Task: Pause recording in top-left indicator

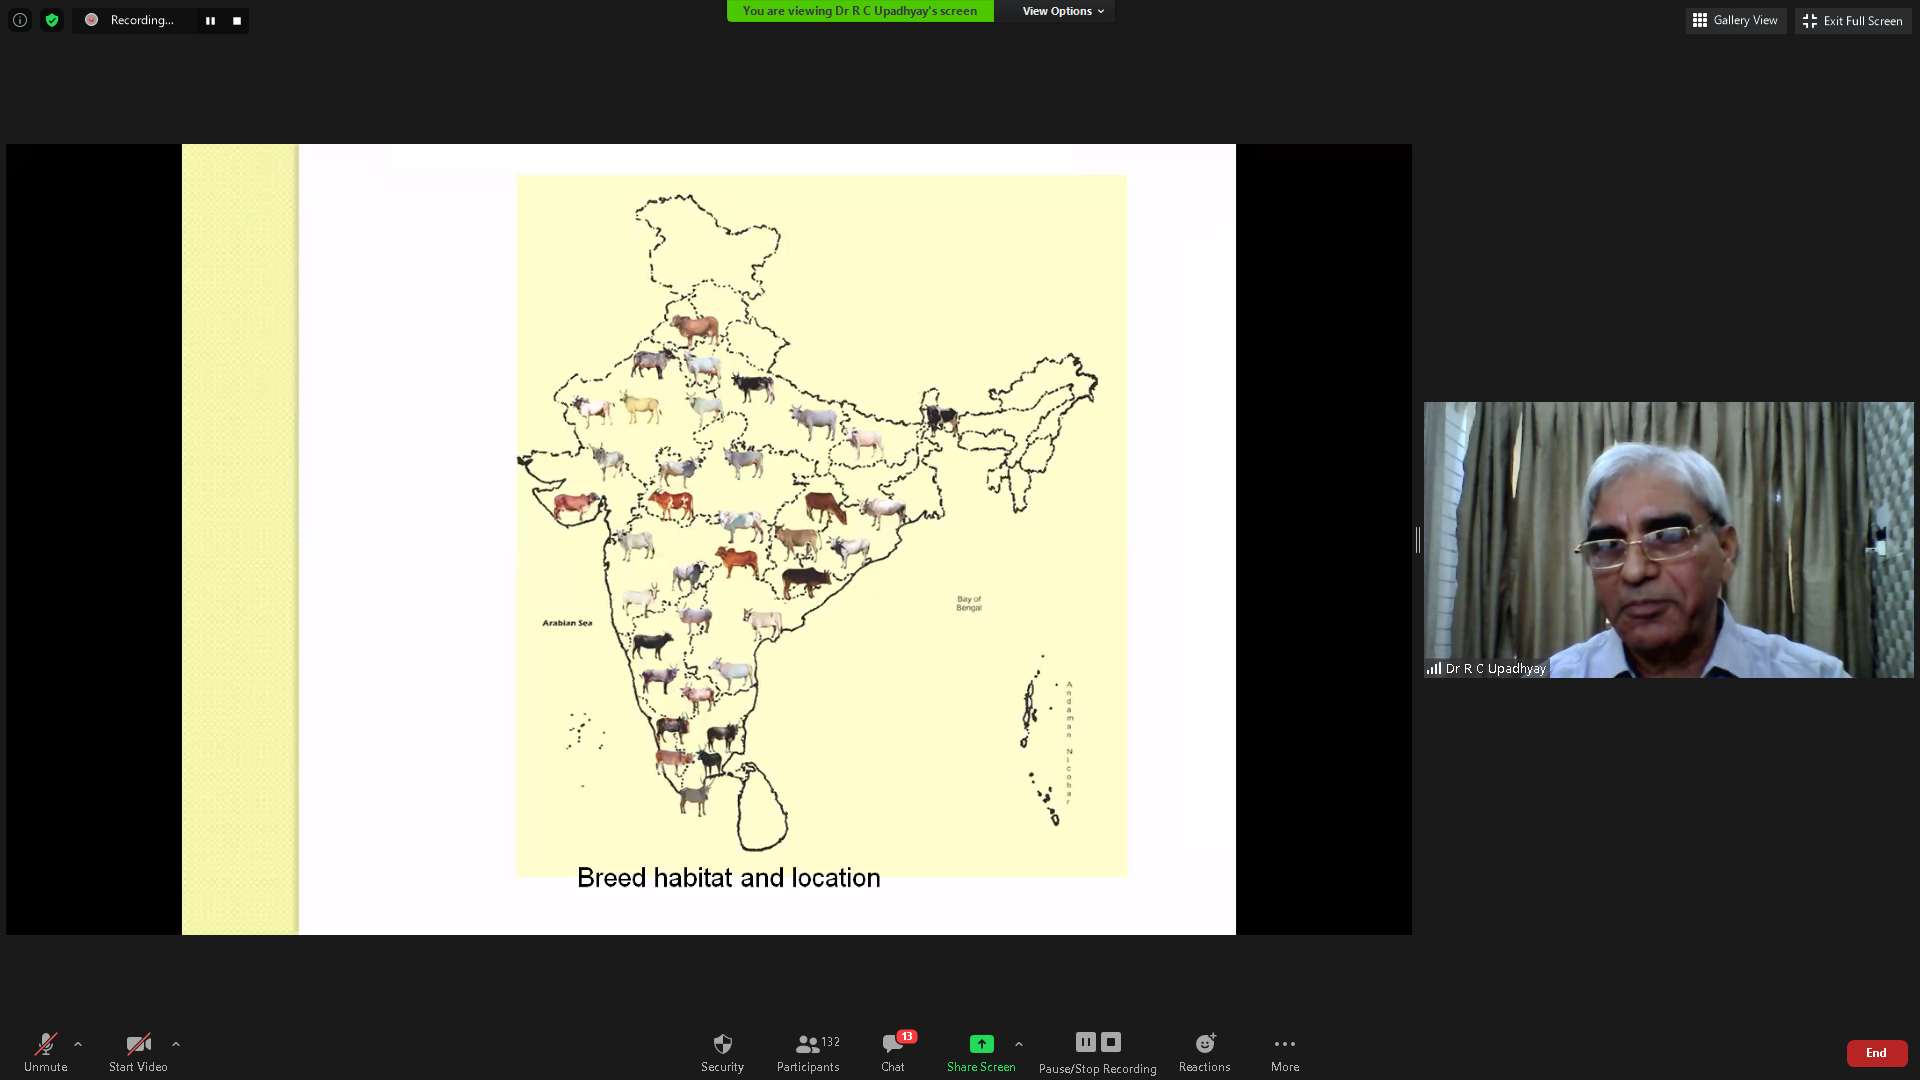Action: click(x=210, y=20)
